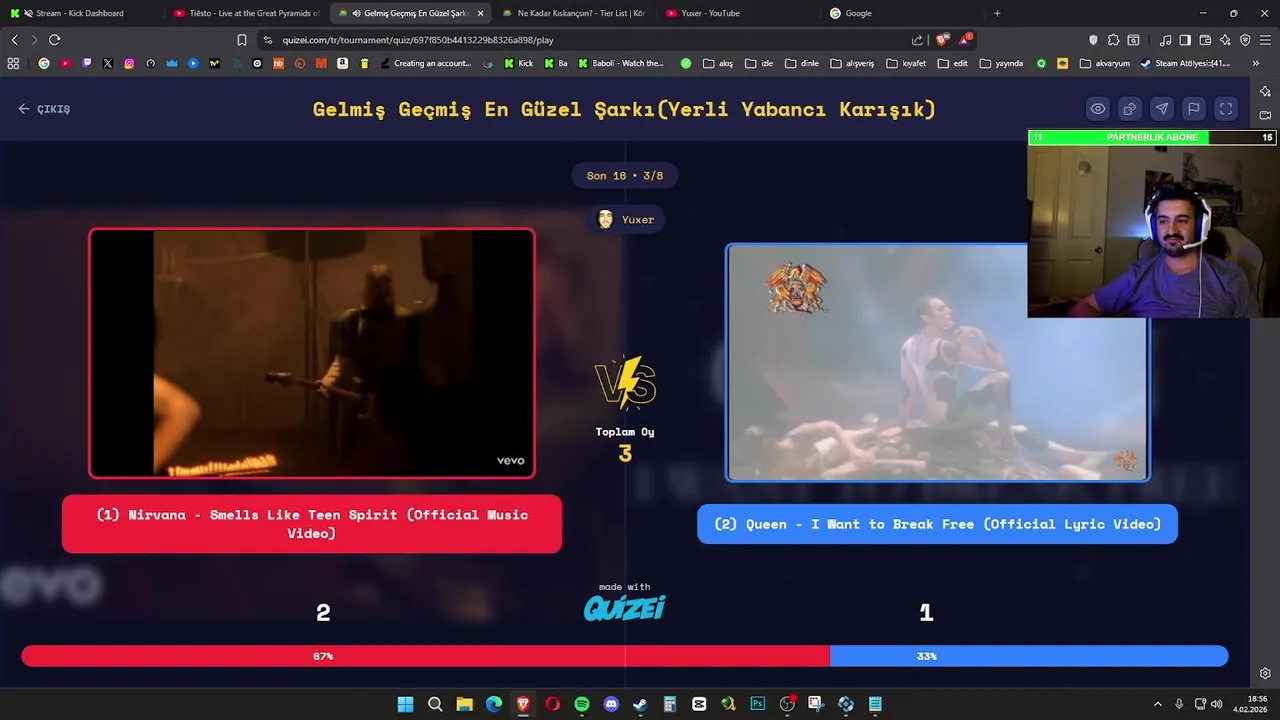Click the share page icon in address bar
This screenshot has height=720, width=1280.
[x=917, y=40]
